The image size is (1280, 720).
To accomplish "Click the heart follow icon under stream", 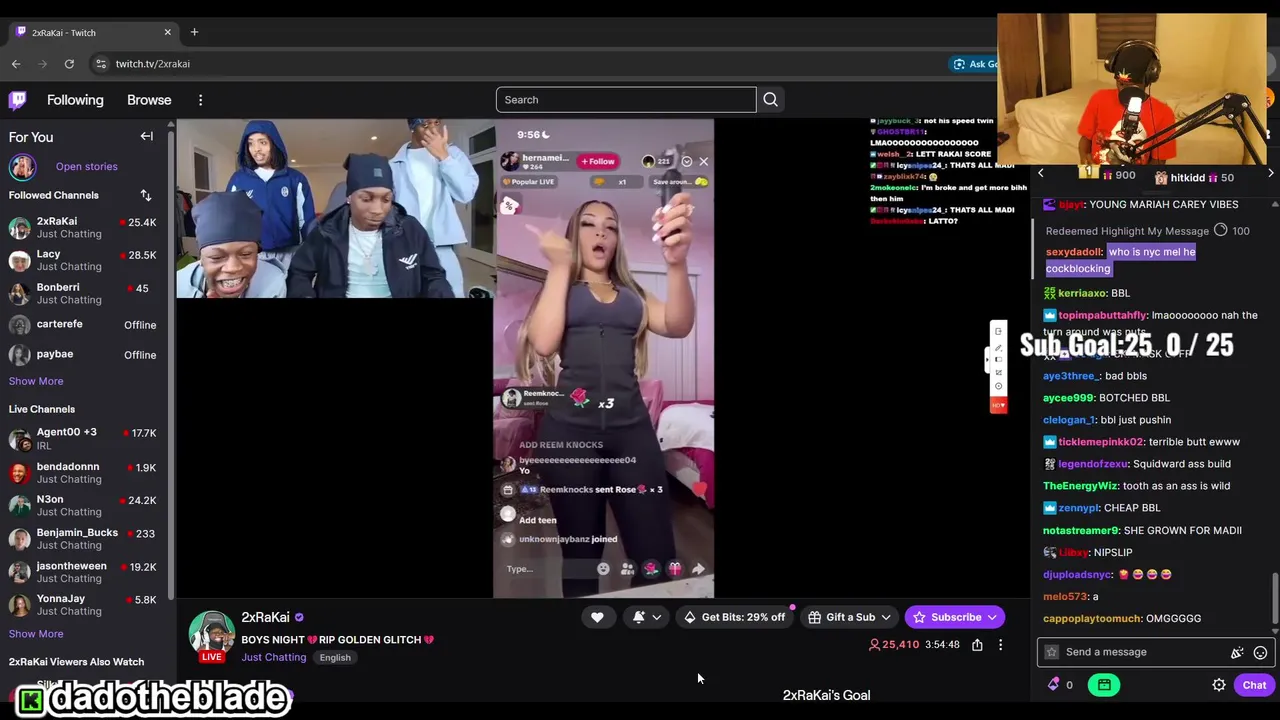I will pos(597,617).
